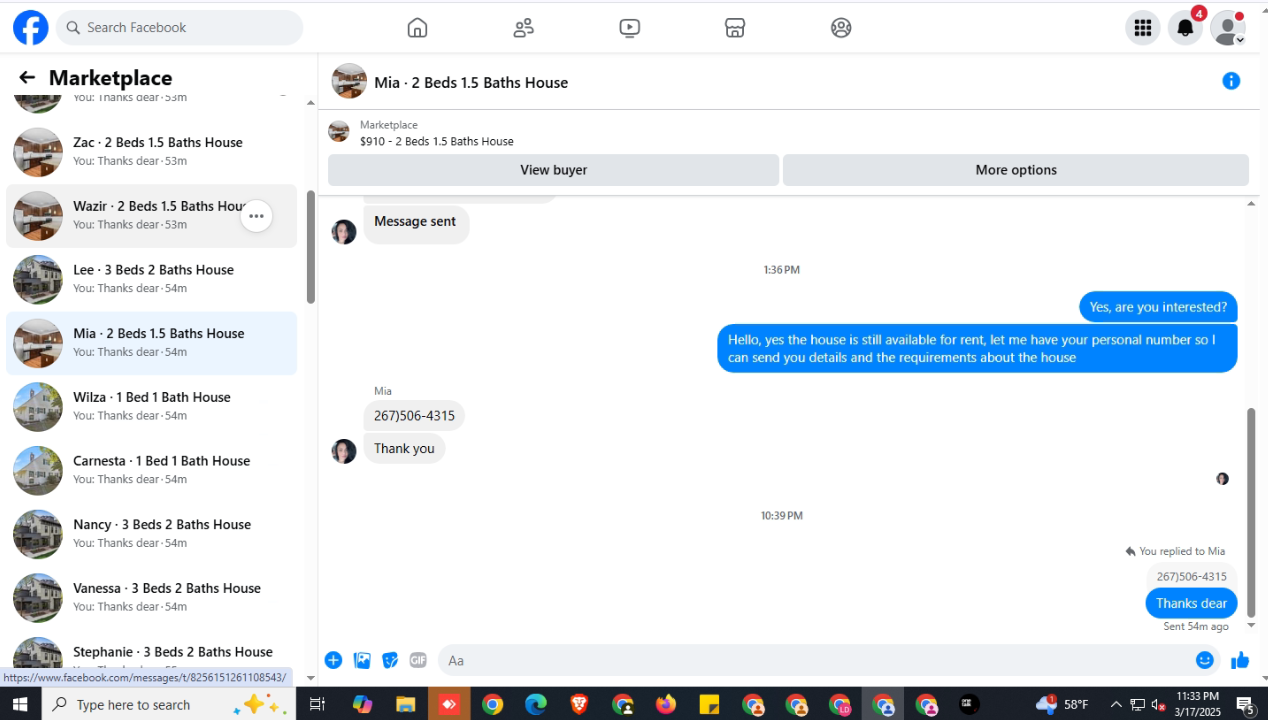Screen dimensions: 1268x720
Task: Open the $910 listing thumbnail
Action: pos(339,132)
